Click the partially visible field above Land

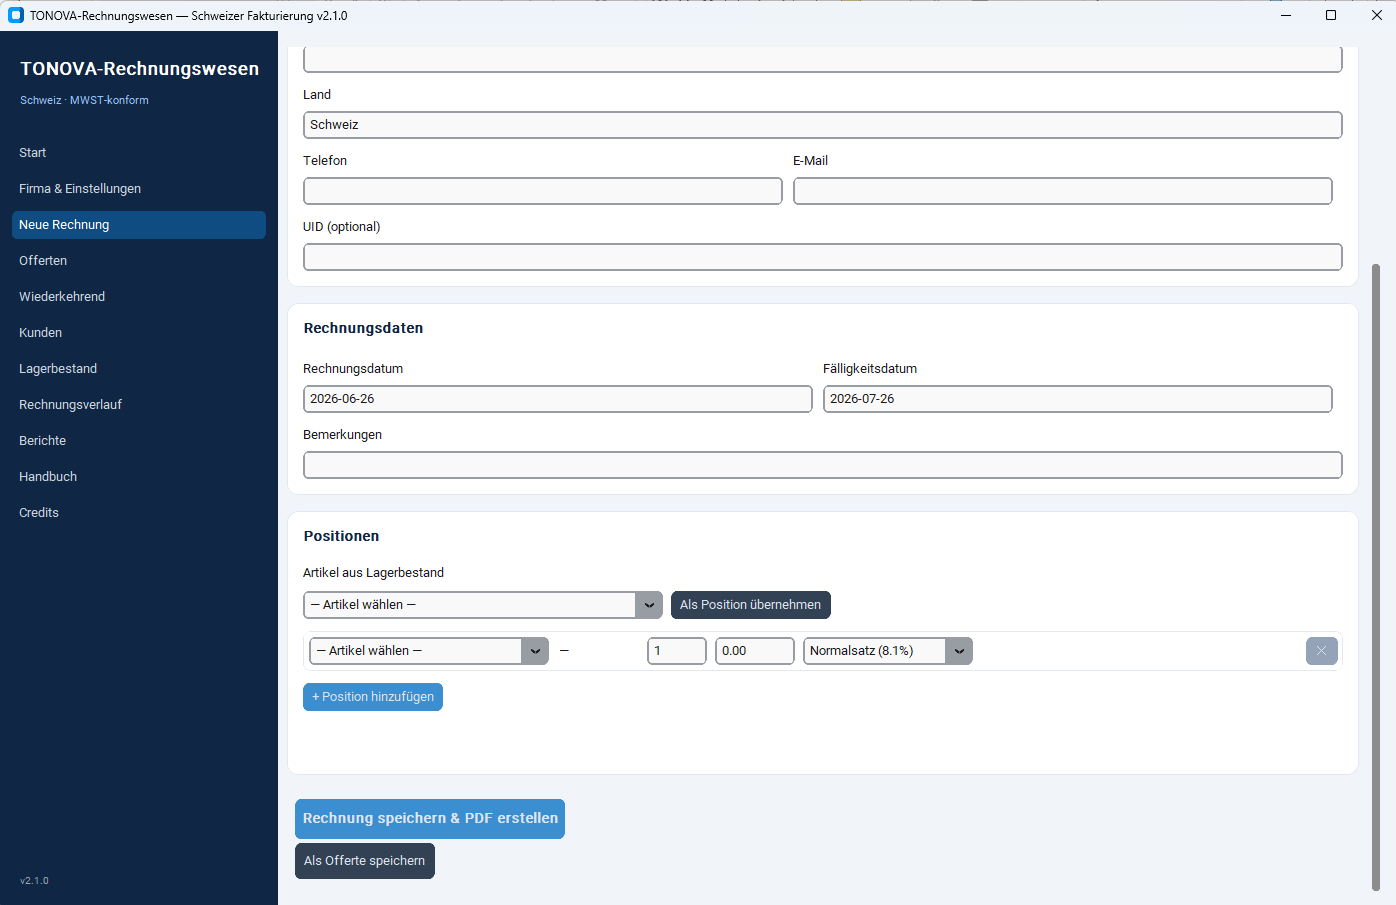[823, 59]
